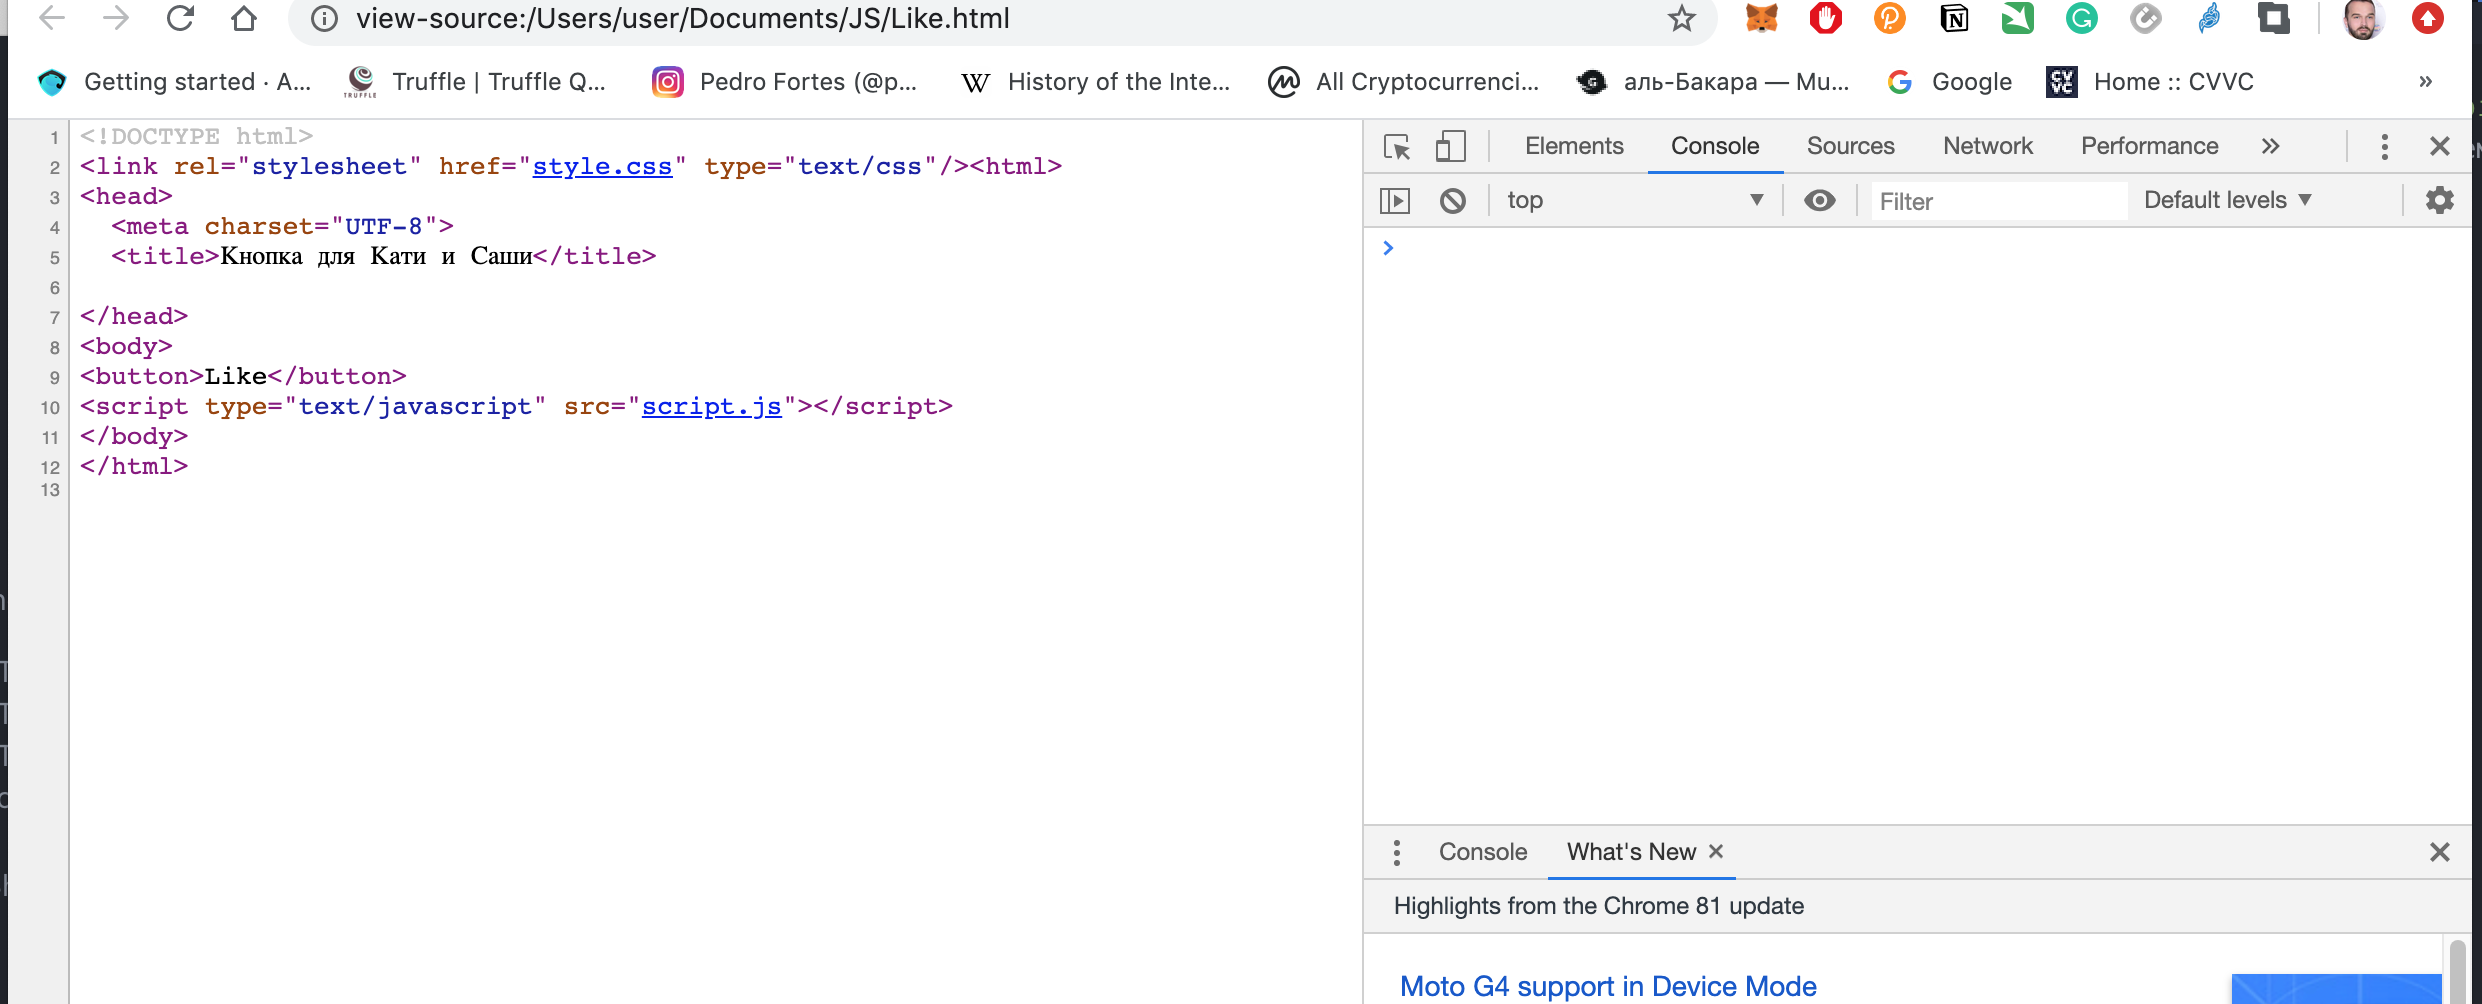The width and height of the screenshot is (2482, 1004).
Task: Open the Console tab in the bottom drawer
Action: click(1483, 852)
